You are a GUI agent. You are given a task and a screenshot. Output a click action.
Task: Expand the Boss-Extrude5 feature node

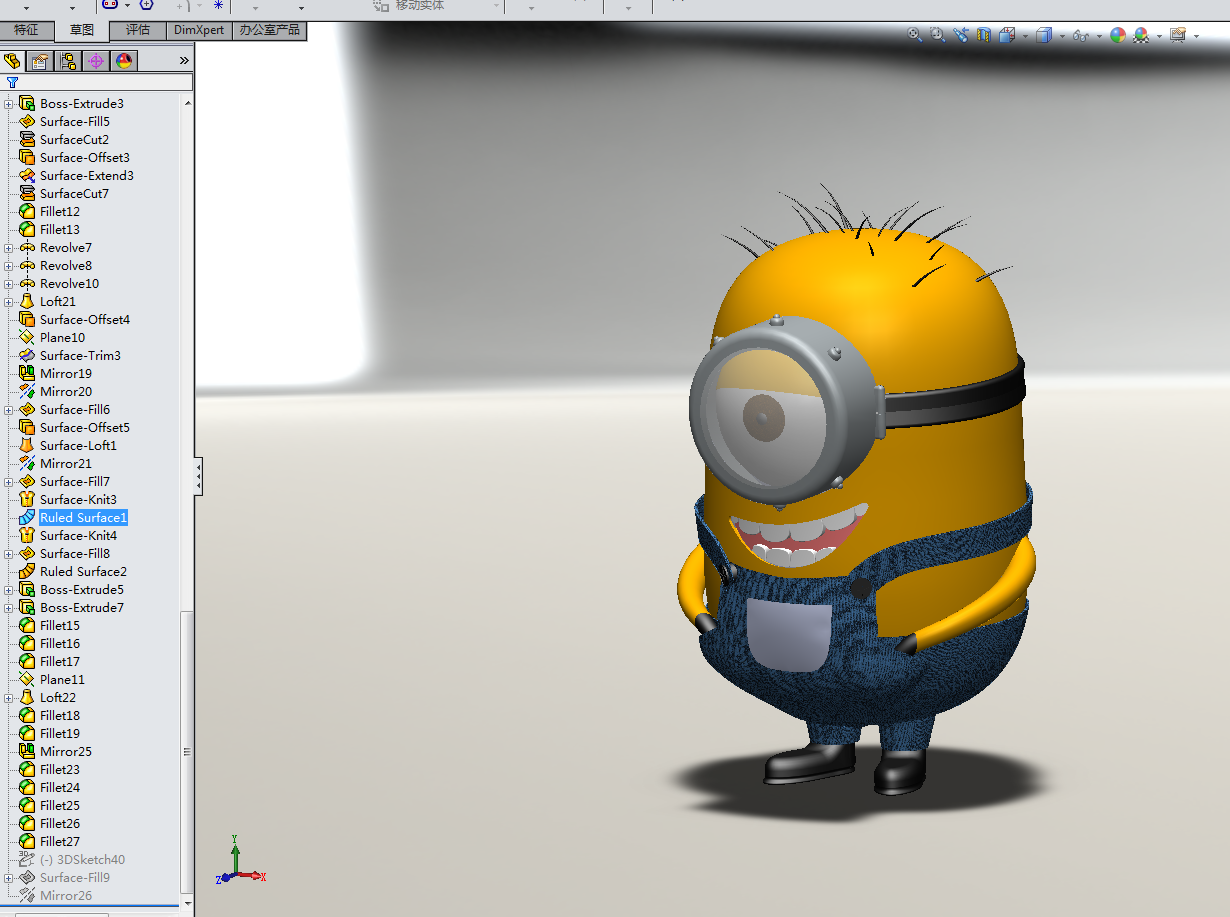click(9, 590)
